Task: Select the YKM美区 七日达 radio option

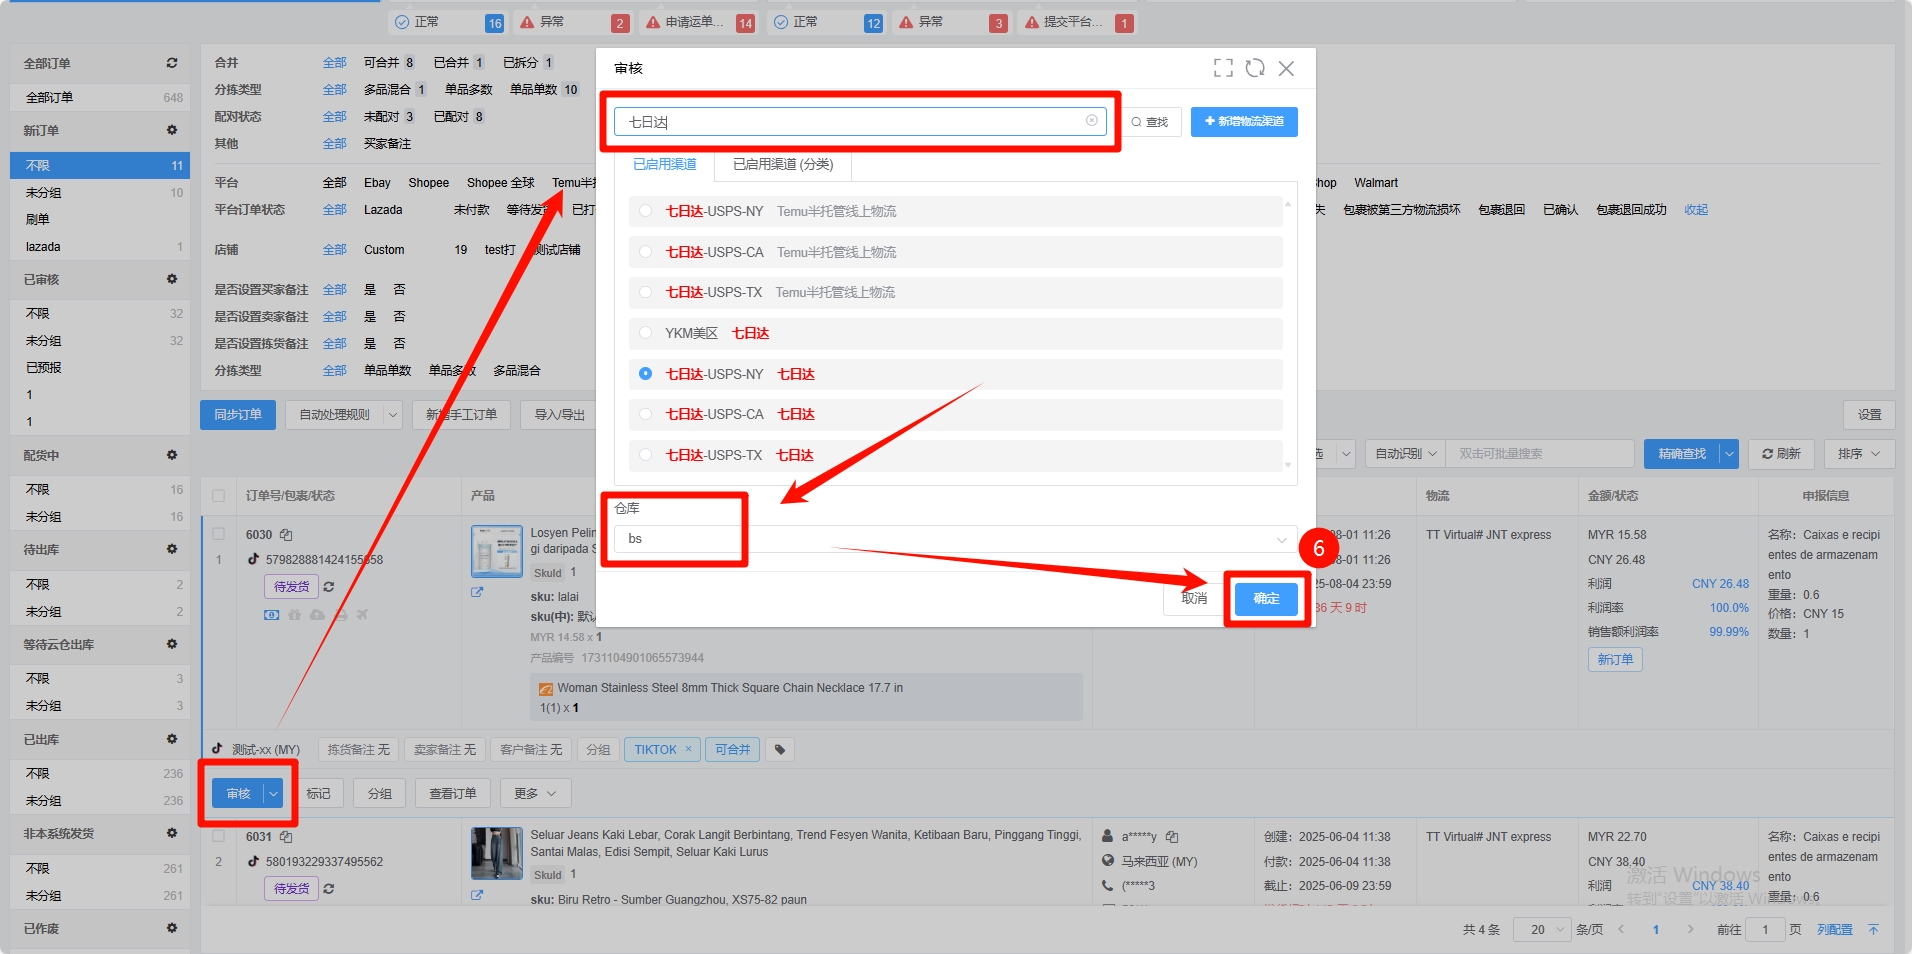Action: pyautogui.click(x=646, y=333)
